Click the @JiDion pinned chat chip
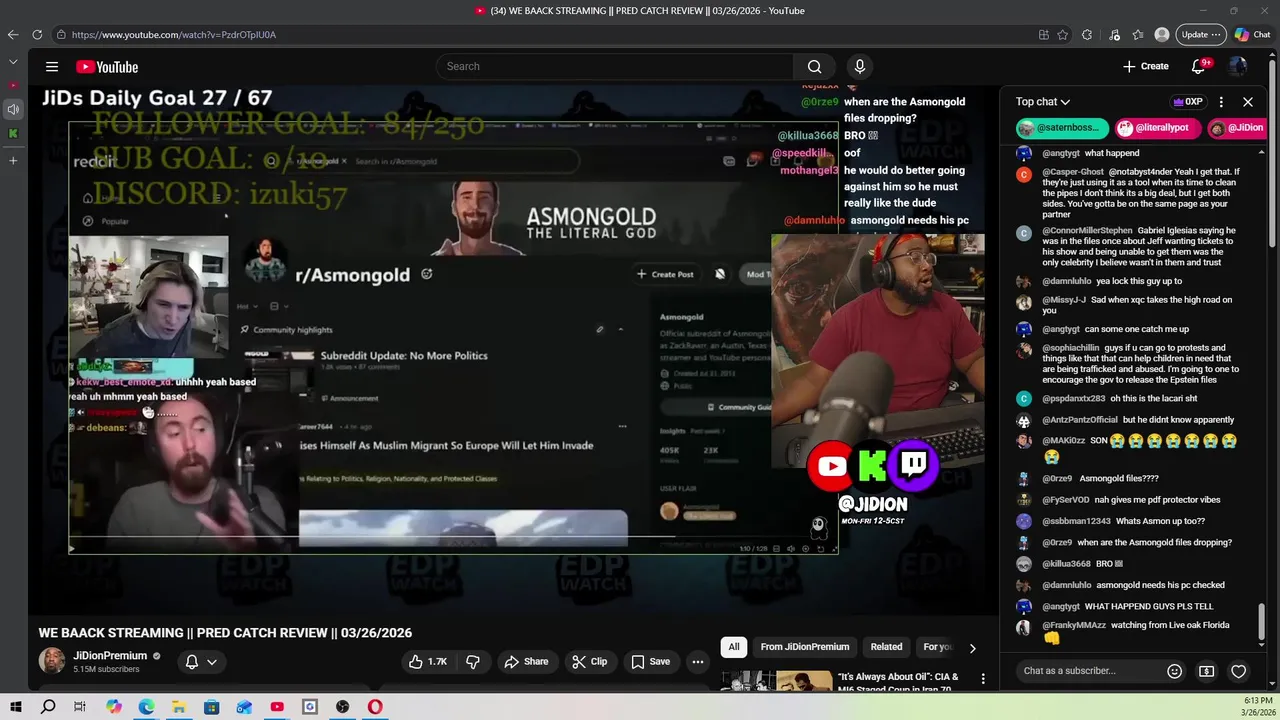The width and height of the screenshot is (1280, 720). click(1236, 128)
